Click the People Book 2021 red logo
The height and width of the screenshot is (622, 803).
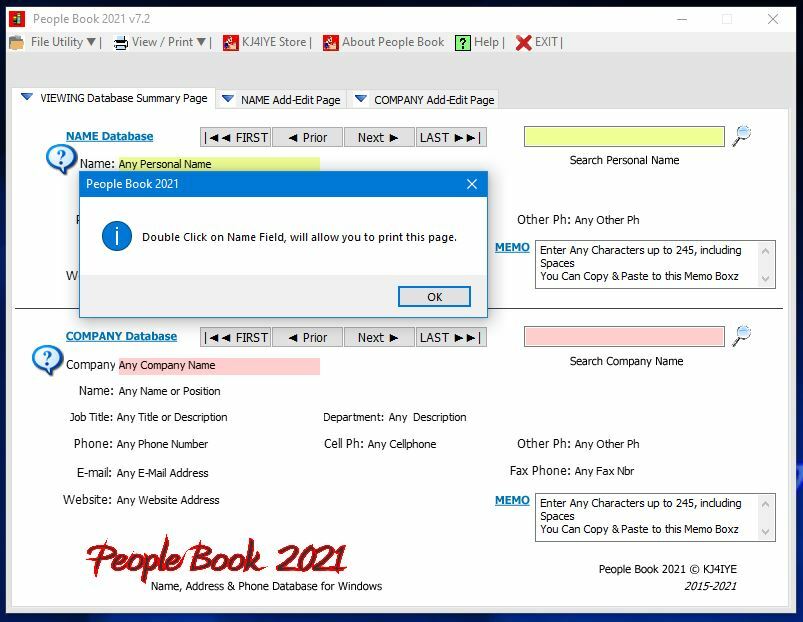[217, 557]
